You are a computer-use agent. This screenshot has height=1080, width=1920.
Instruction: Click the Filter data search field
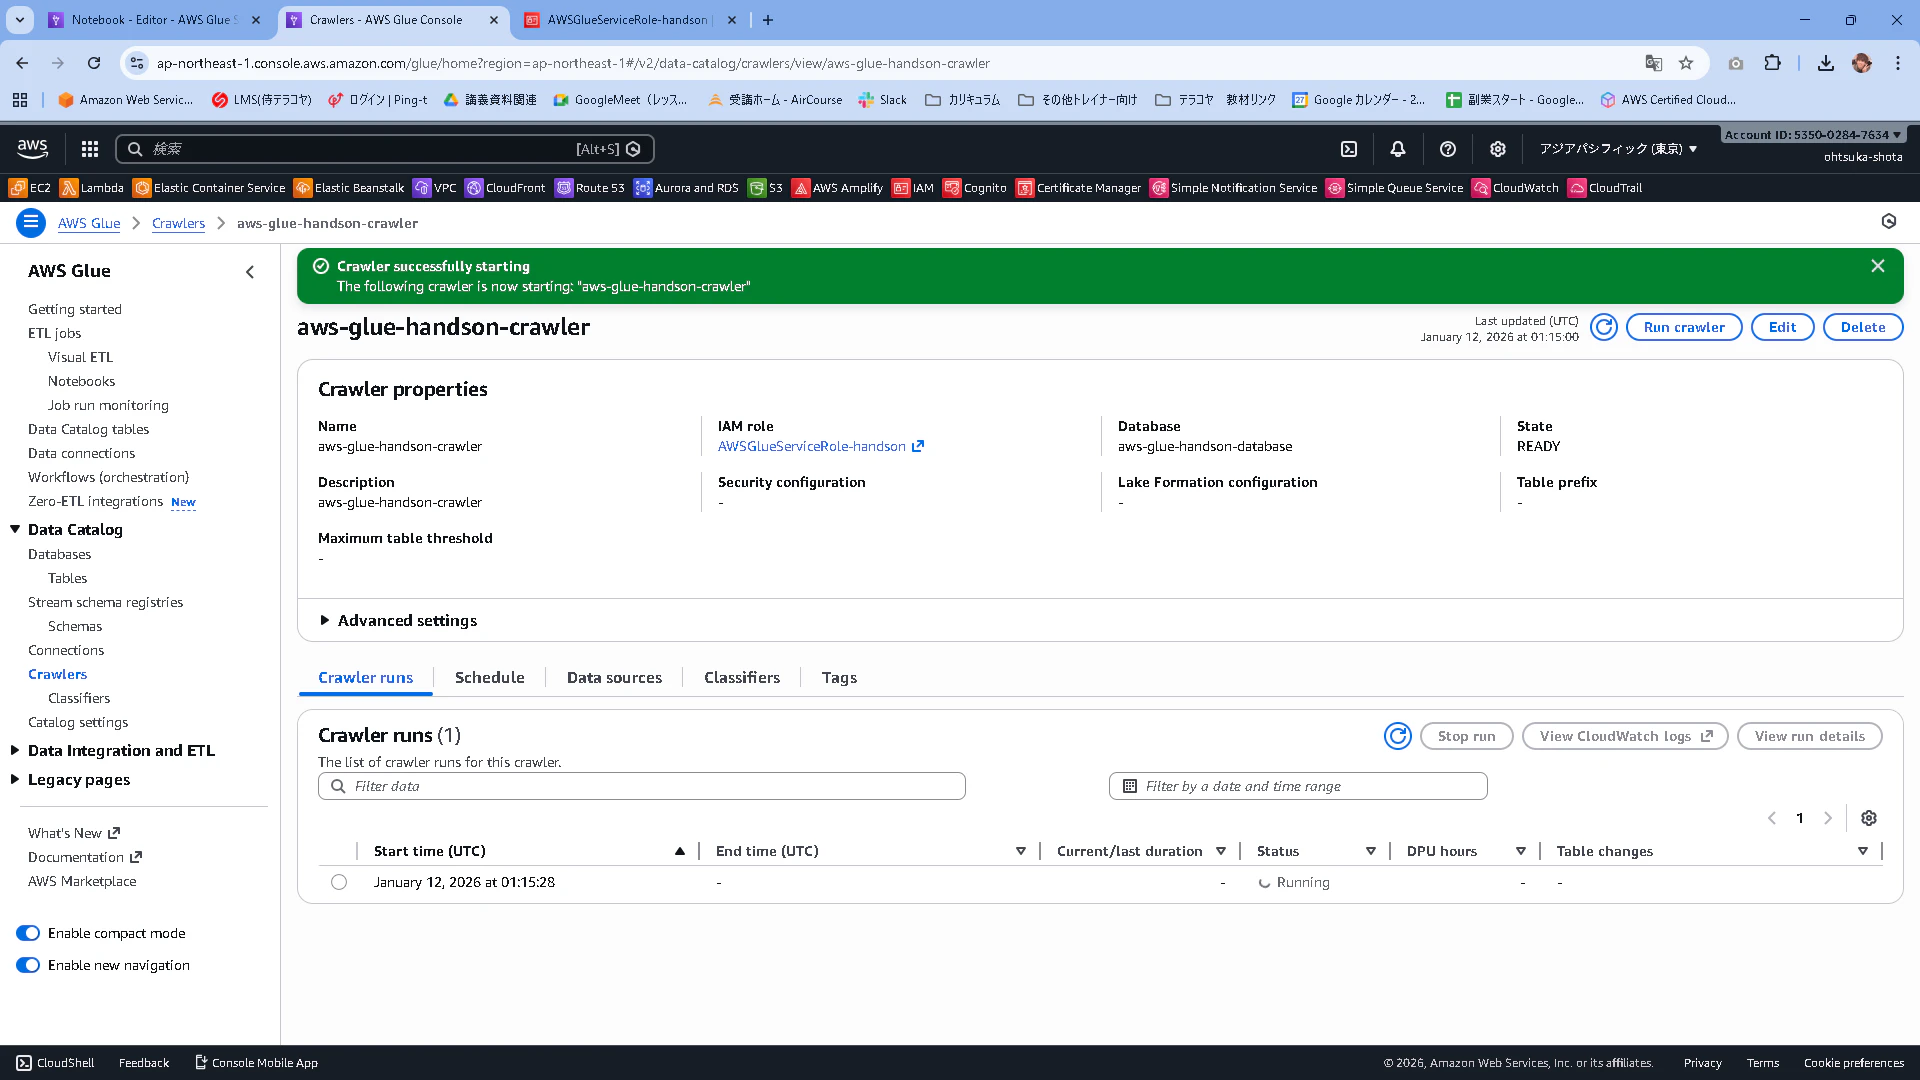click(x=642, y=786)
